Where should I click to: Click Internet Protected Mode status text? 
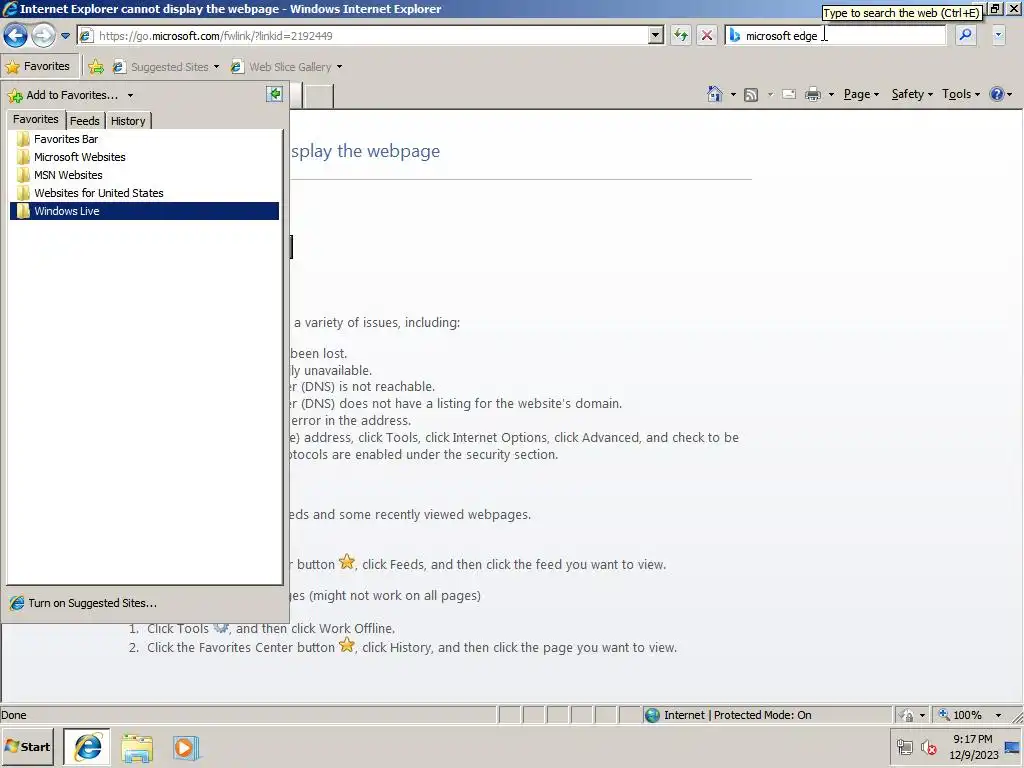tap(738, 715)
